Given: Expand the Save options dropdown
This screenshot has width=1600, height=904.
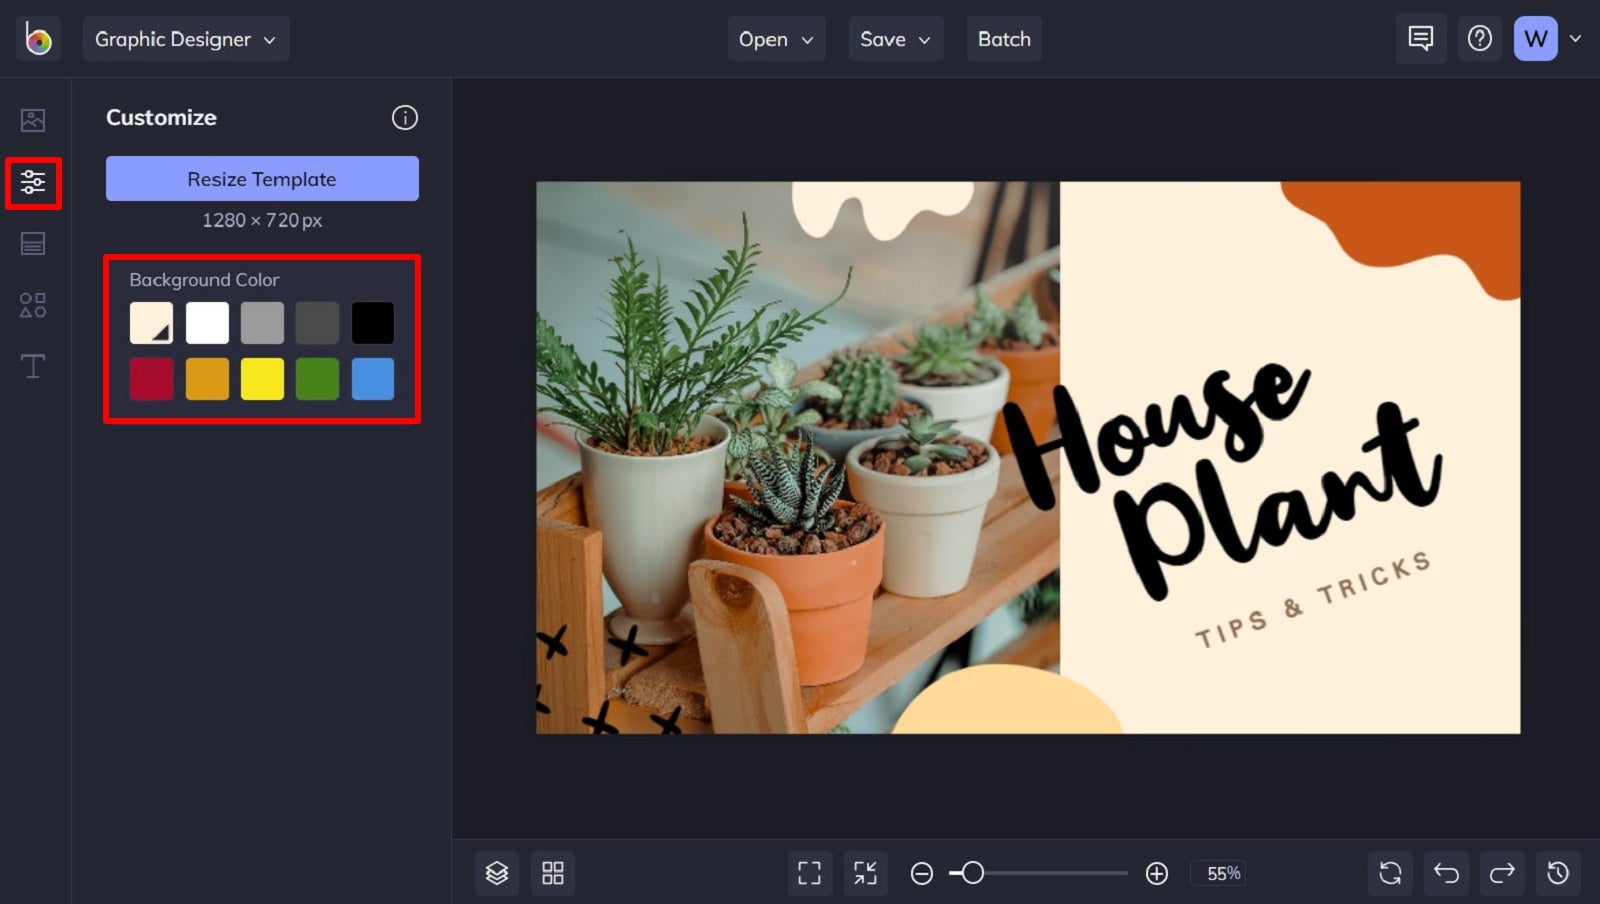Looking at the screenshot, I should 895,39.
